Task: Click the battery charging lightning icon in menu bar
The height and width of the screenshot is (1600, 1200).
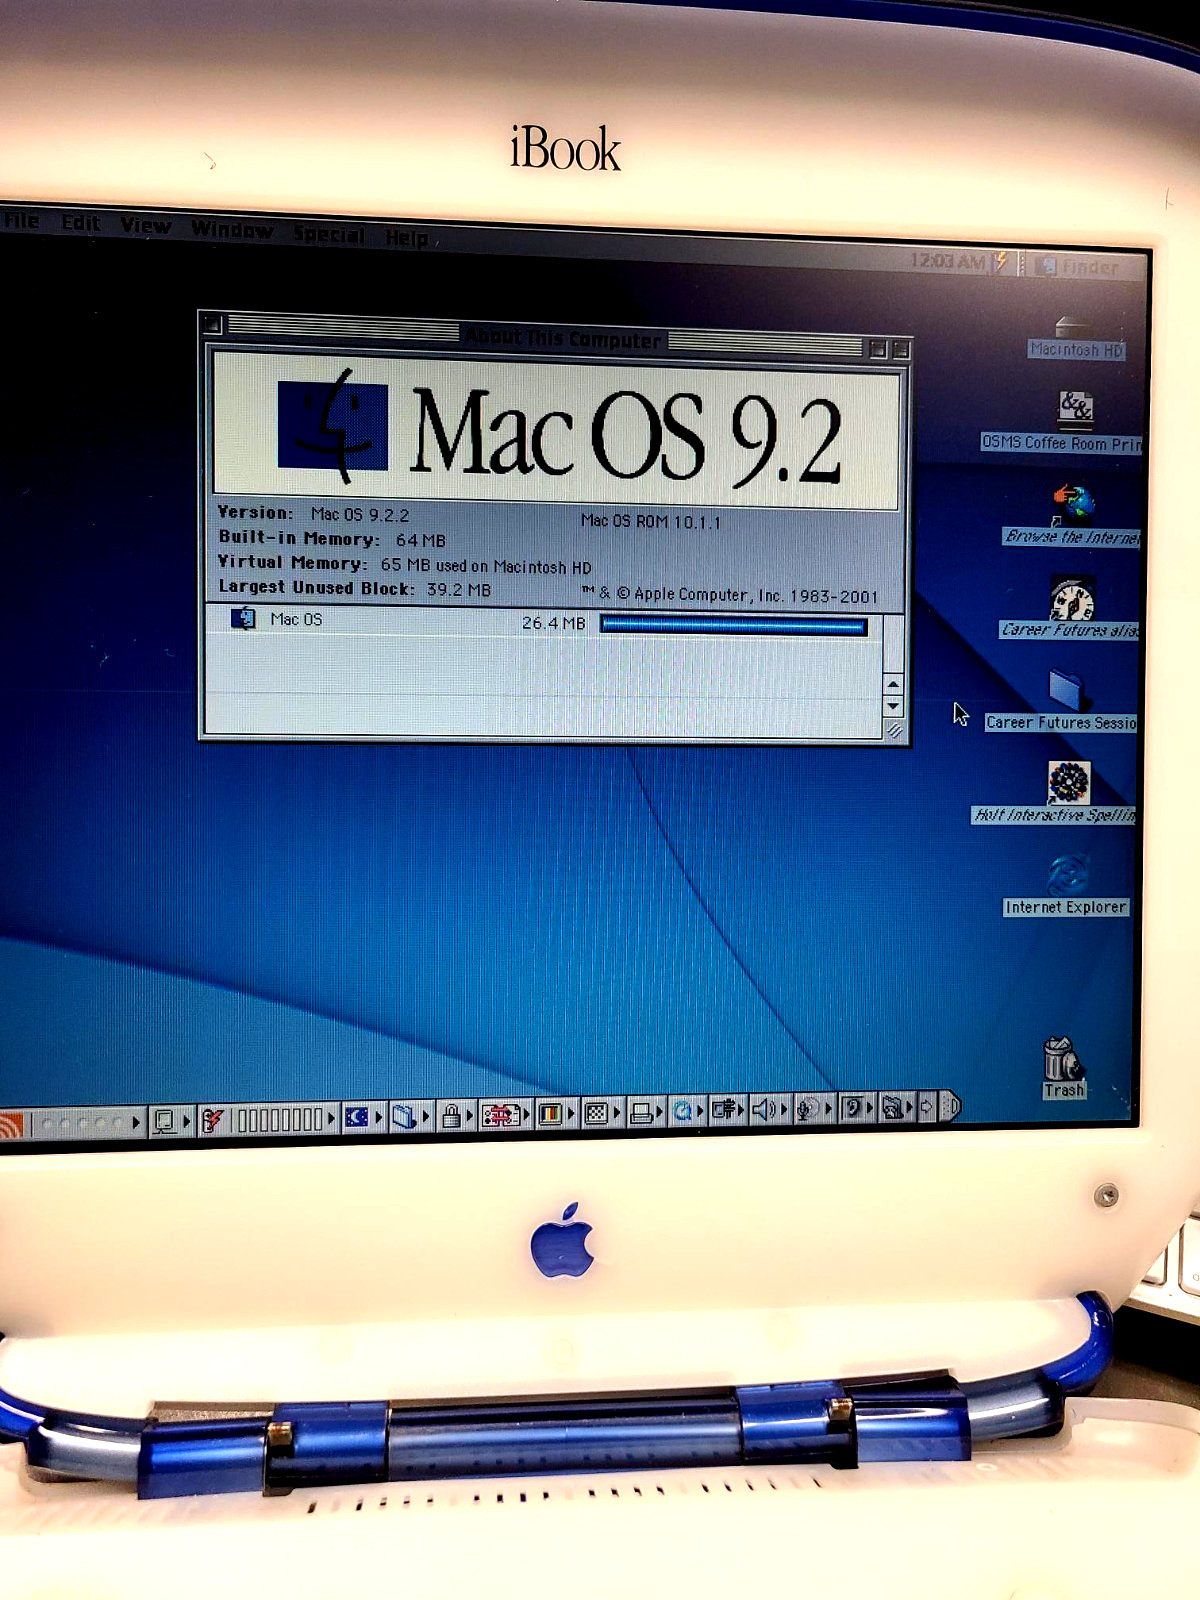Action: pos(999,262)
